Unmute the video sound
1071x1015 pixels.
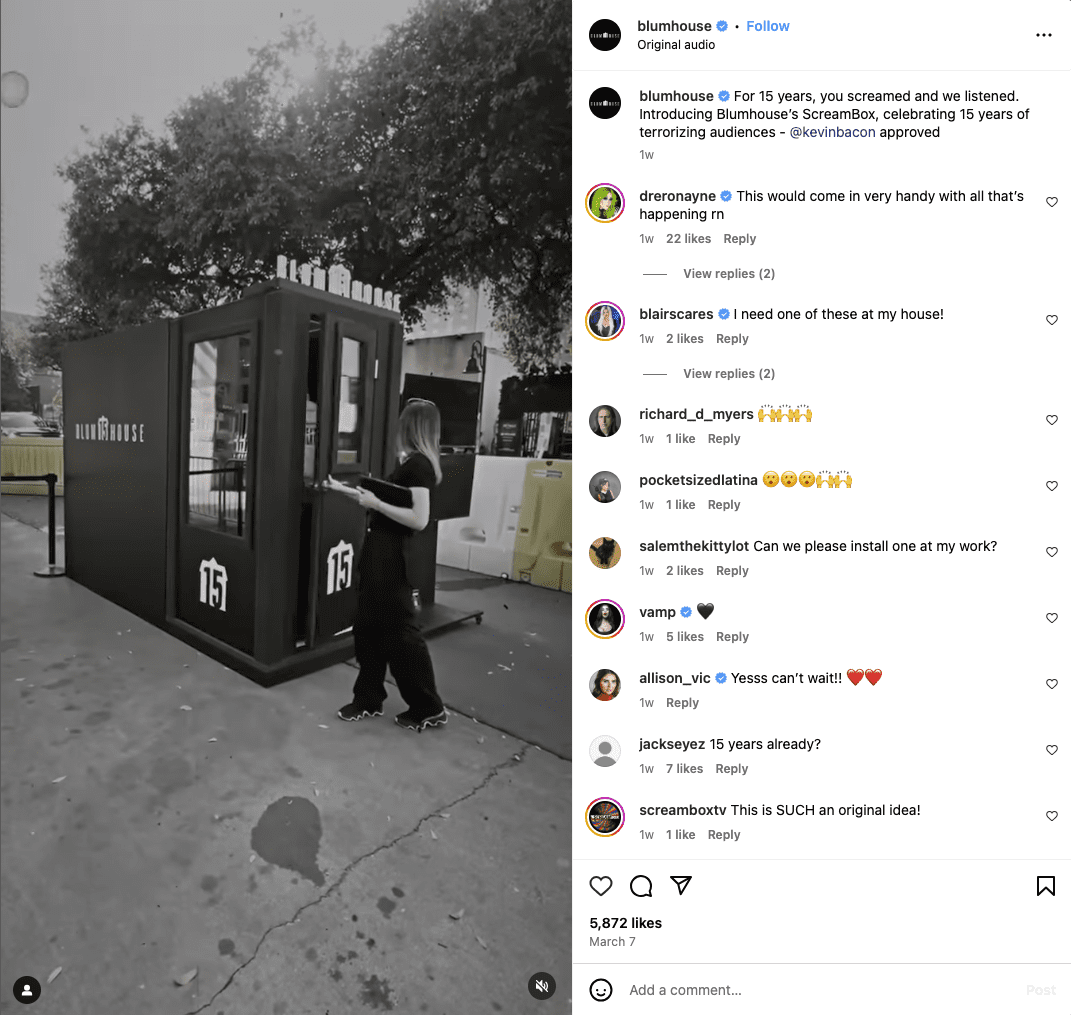point(542,986)
